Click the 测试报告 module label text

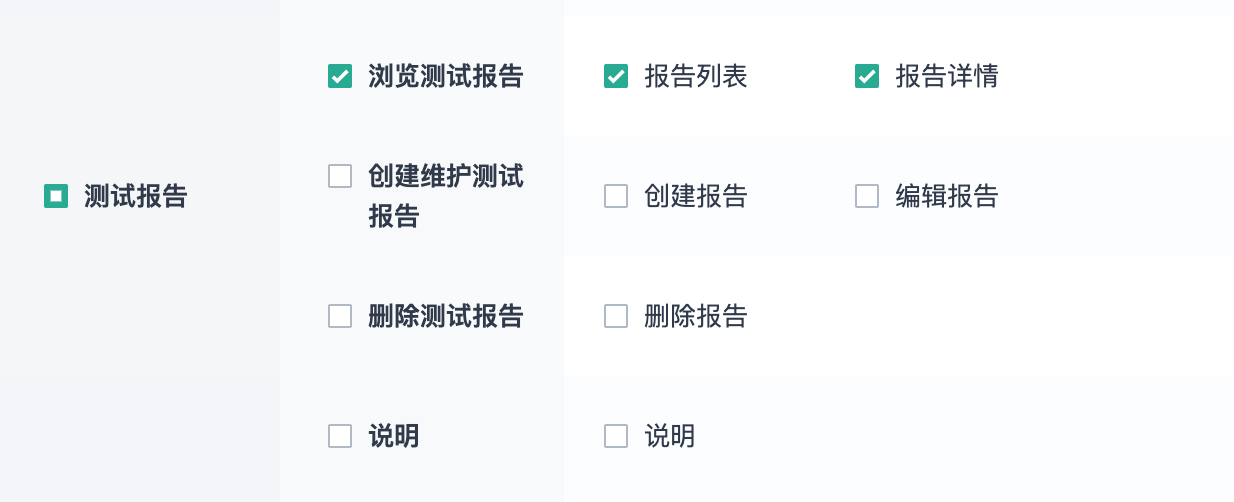[135, 196]
